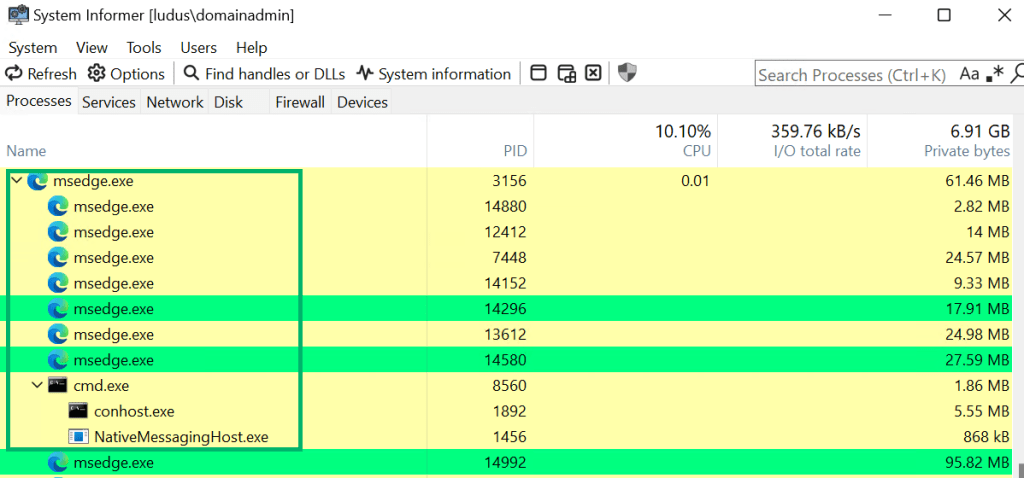Open the System menu
Image resolution: width=1024 pixels, height=478 pixels.
click(x=33, y=48)
